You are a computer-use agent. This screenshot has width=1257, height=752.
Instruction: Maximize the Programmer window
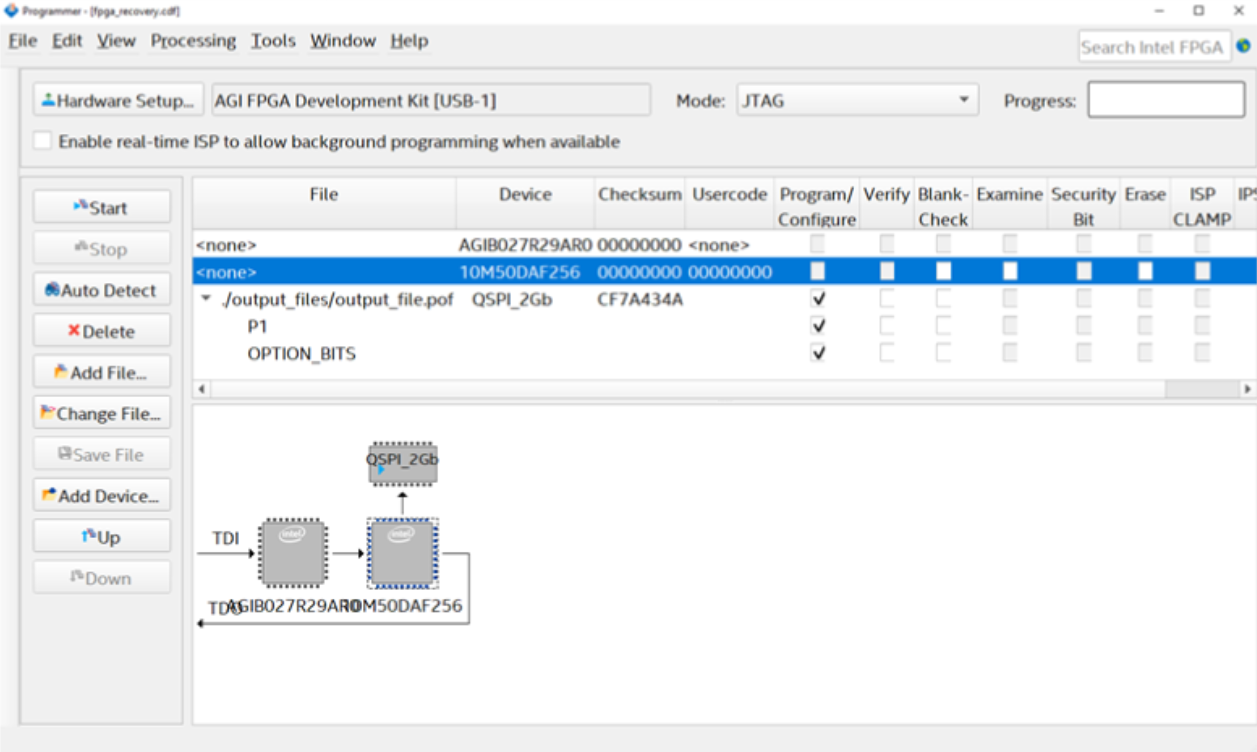(1198, 10)
